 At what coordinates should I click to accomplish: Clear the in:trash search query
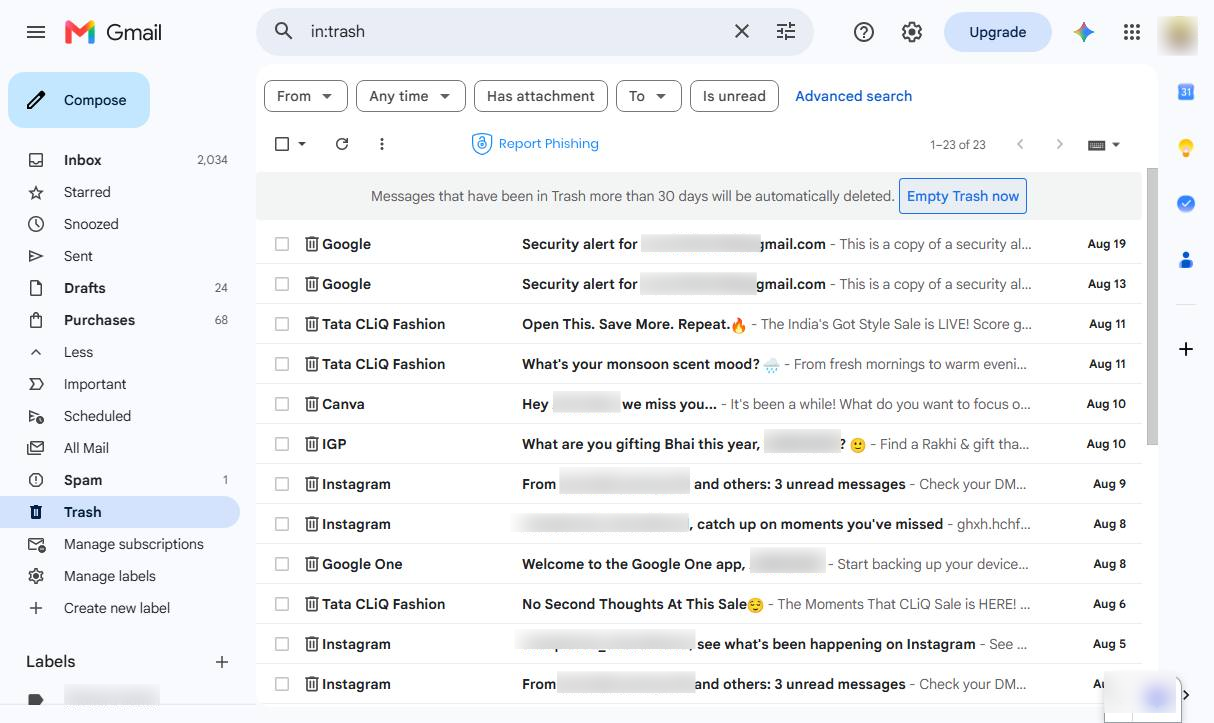coord(742,32)
